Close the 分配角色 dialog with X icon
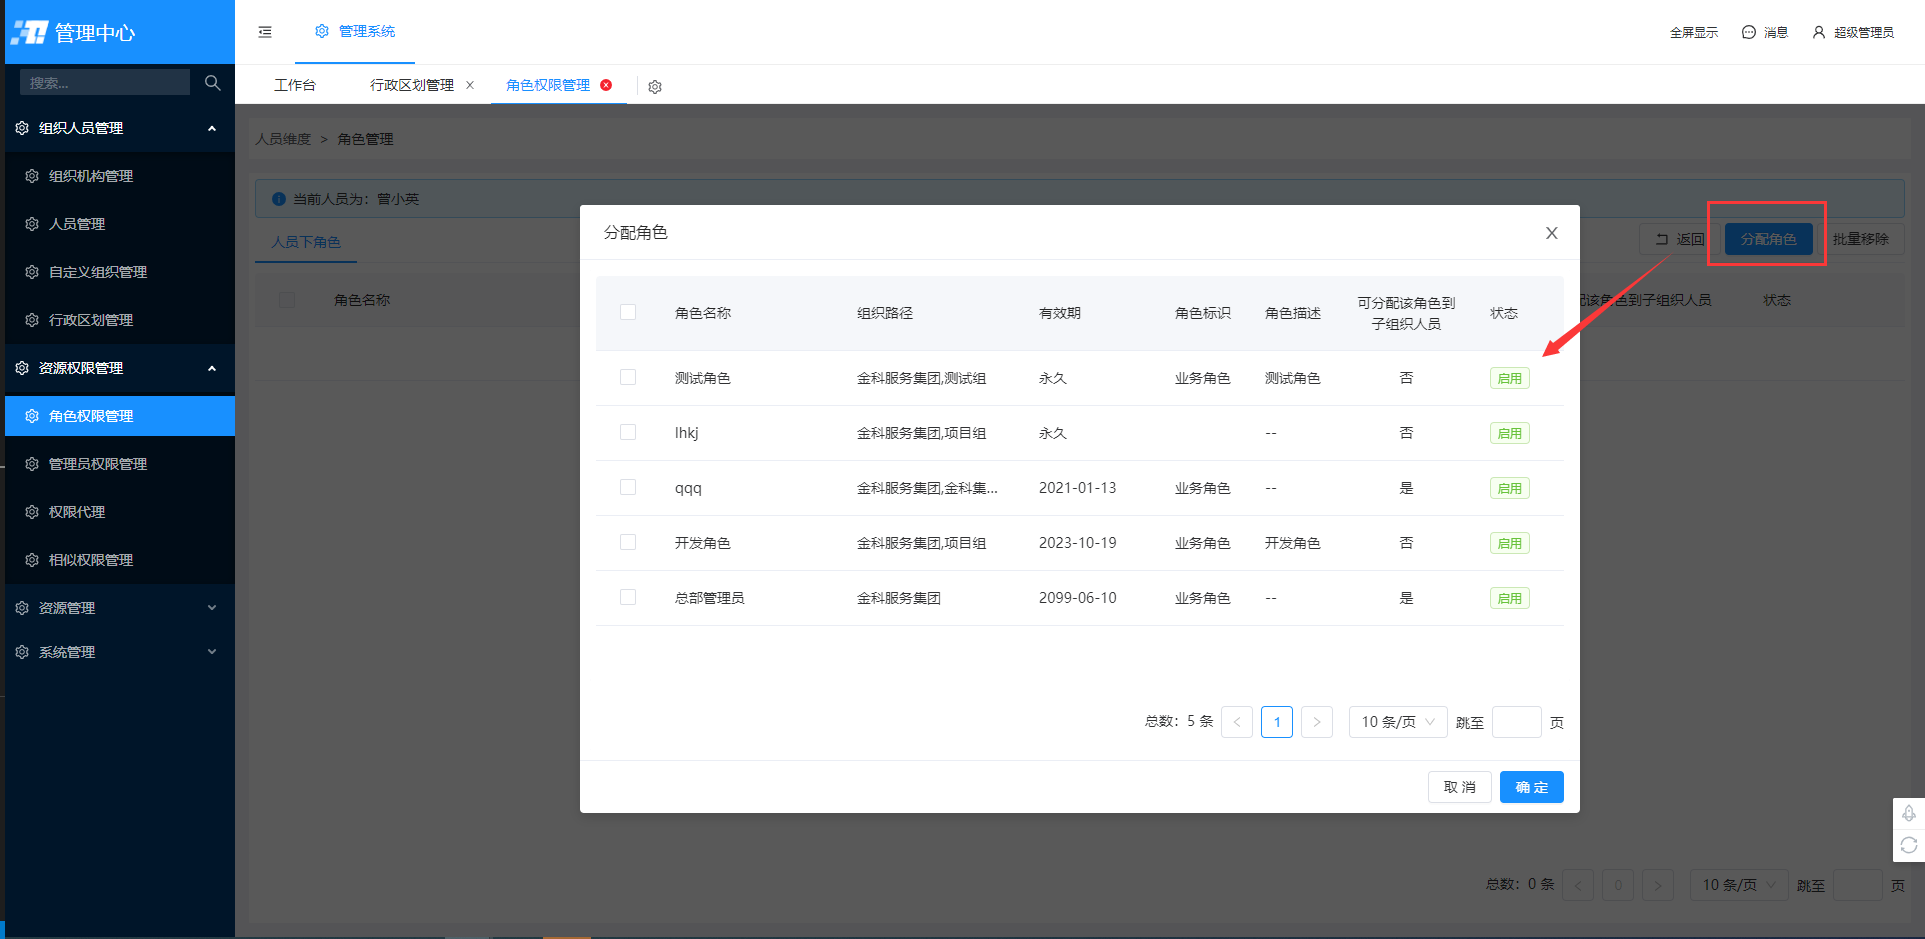Viewport: 1925px width, 939px height. pyautogui.click(x=1552, y=233)
